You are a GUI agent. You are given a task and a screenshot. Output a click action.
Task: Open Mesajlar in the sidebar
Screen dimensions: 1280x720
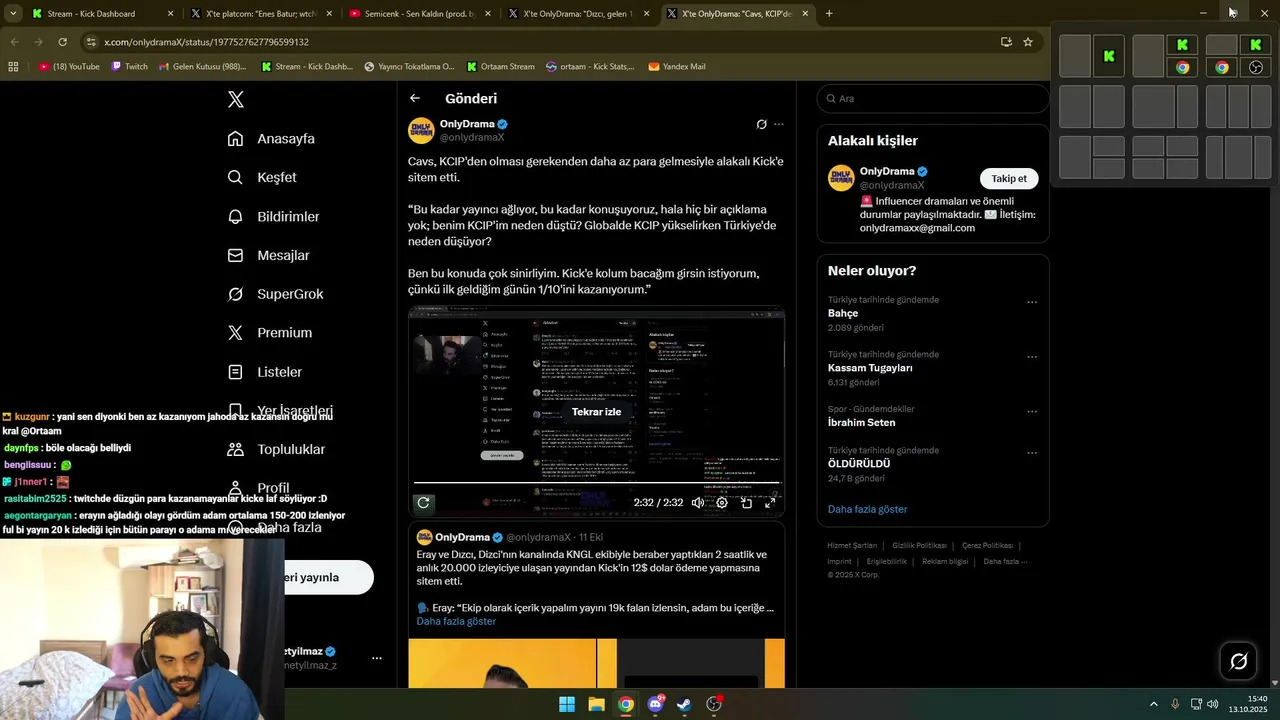tap(268, 255)
